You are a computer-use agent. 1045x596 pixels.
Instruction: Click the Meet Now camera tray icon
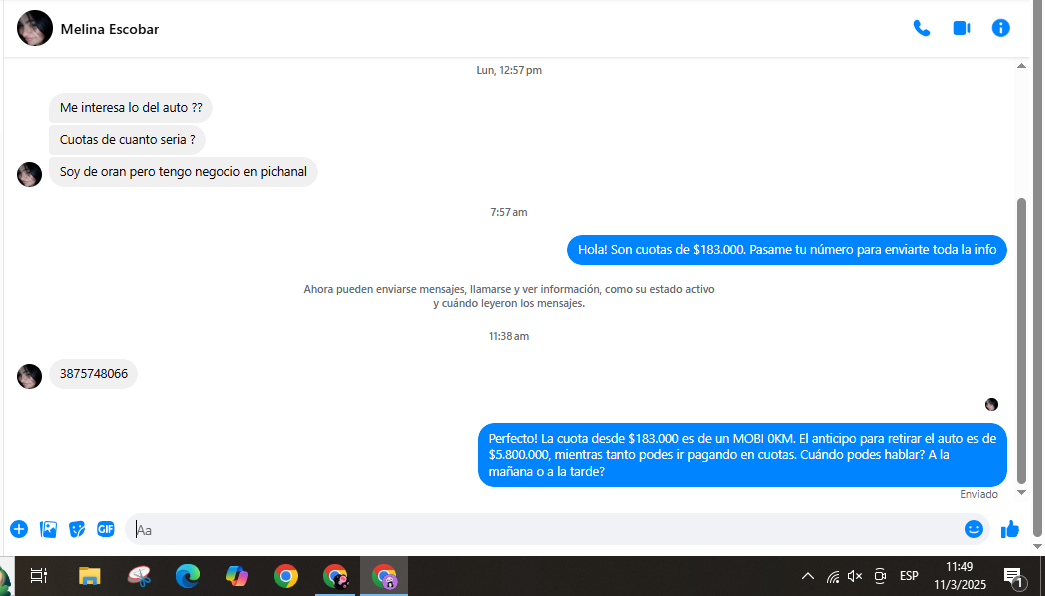(x=880, y=576)
